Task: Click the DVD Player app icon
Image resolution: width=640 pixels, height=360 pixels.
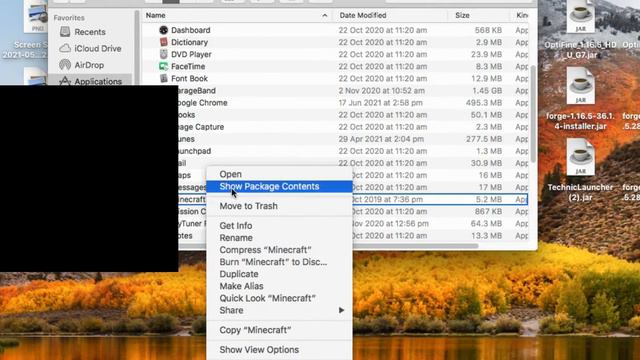Action: (164, 54)
